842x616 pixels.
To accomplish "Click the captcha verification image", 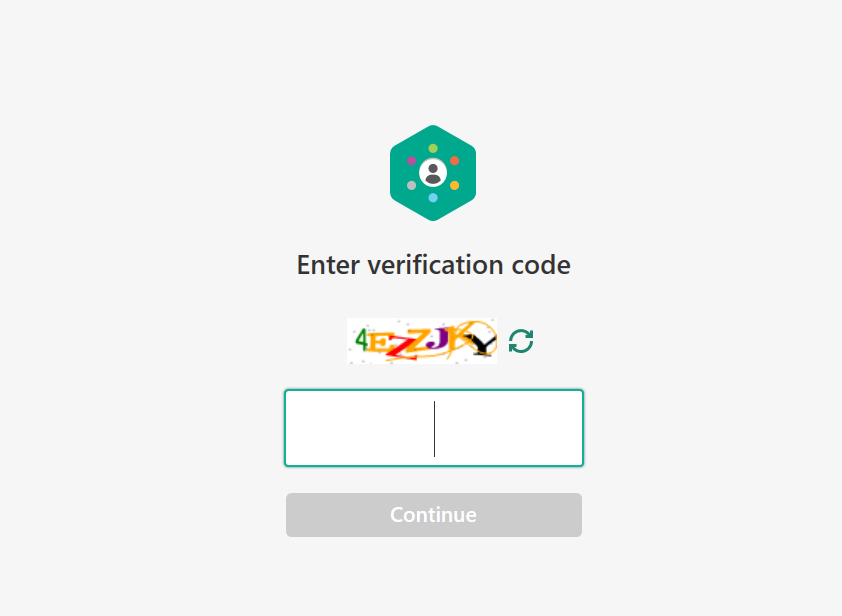I will tap(422, 341).
